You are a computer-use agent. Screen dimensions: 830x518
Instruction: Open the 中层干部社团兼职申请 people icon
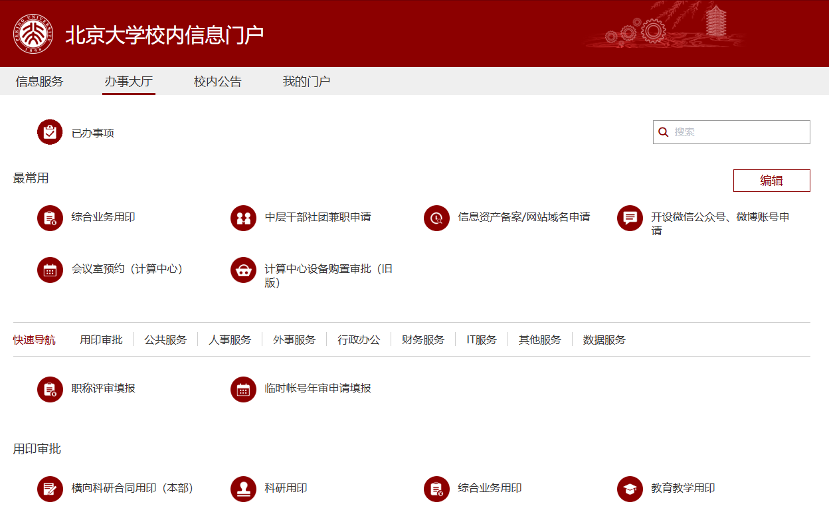[243, 217]
